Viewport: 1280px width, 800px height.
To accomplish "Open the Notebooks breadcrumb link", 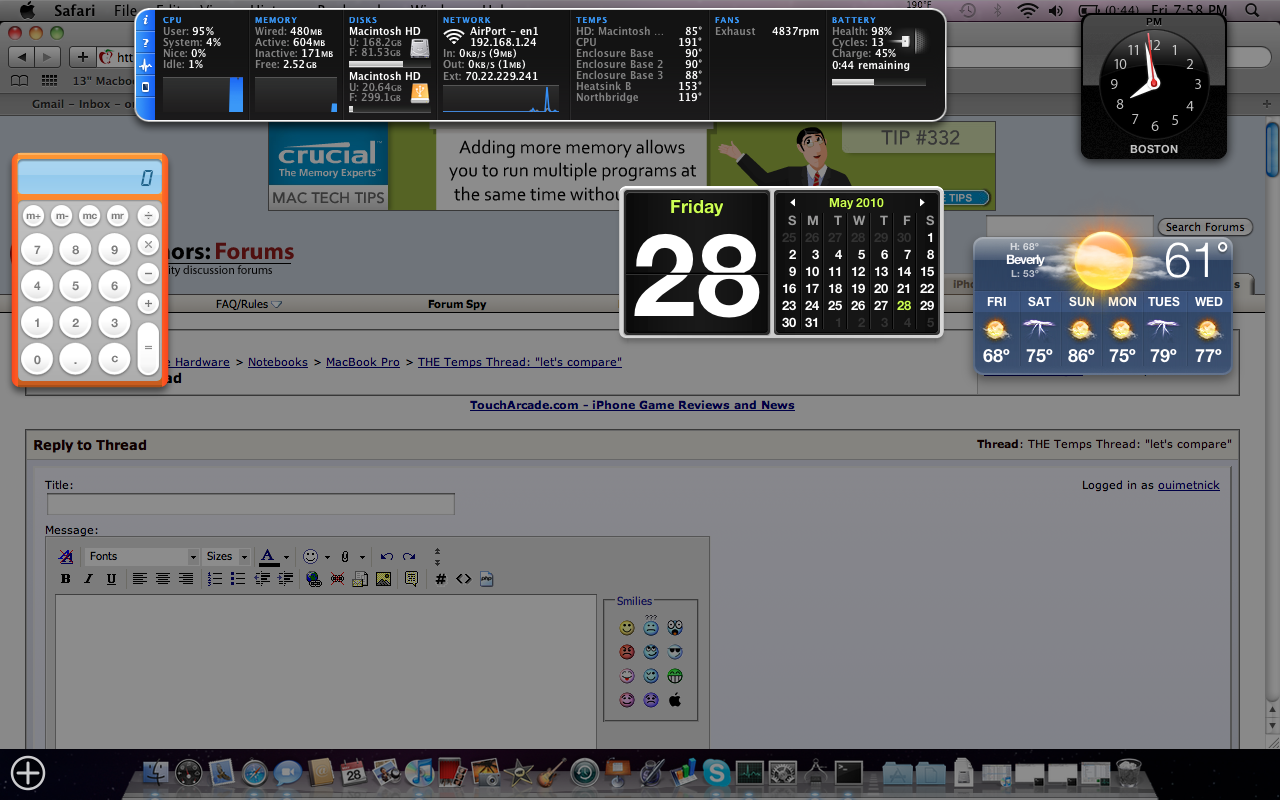I will [x=278, y=362].
